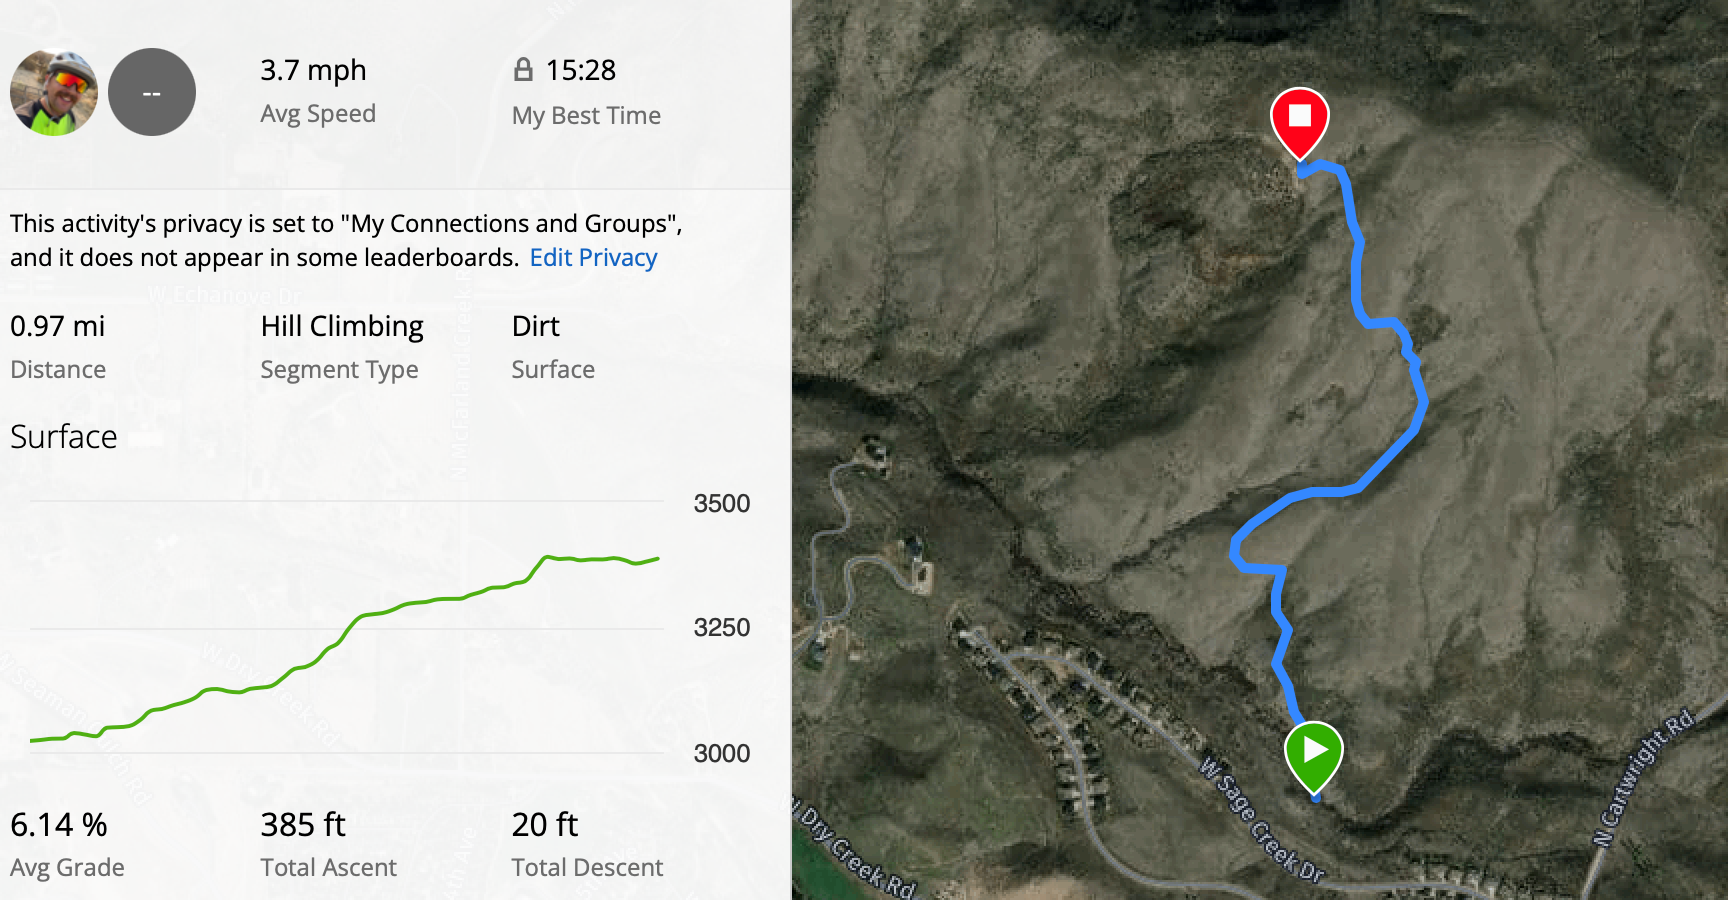Click the red finish marker pin
This screenshot has height=900, width=1728.
1299,122
